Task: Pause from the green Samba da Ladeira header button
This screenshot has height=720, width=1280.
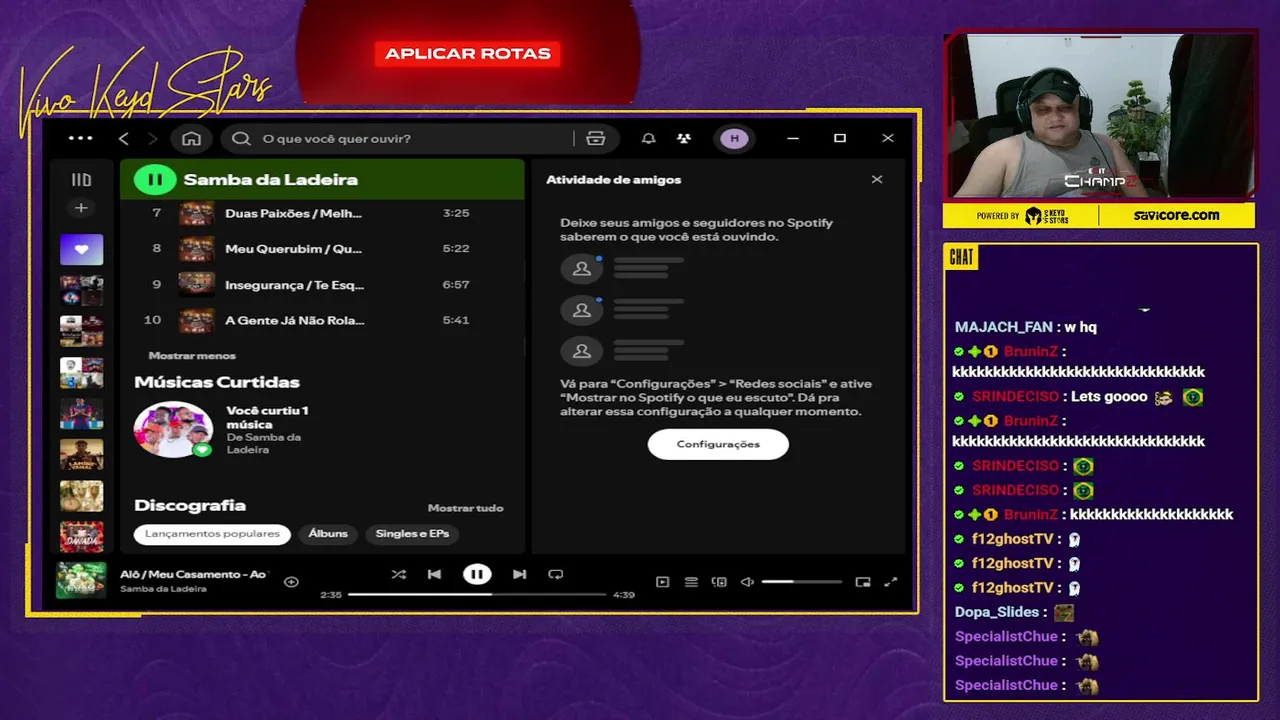Action: click(x=155, y=180)
